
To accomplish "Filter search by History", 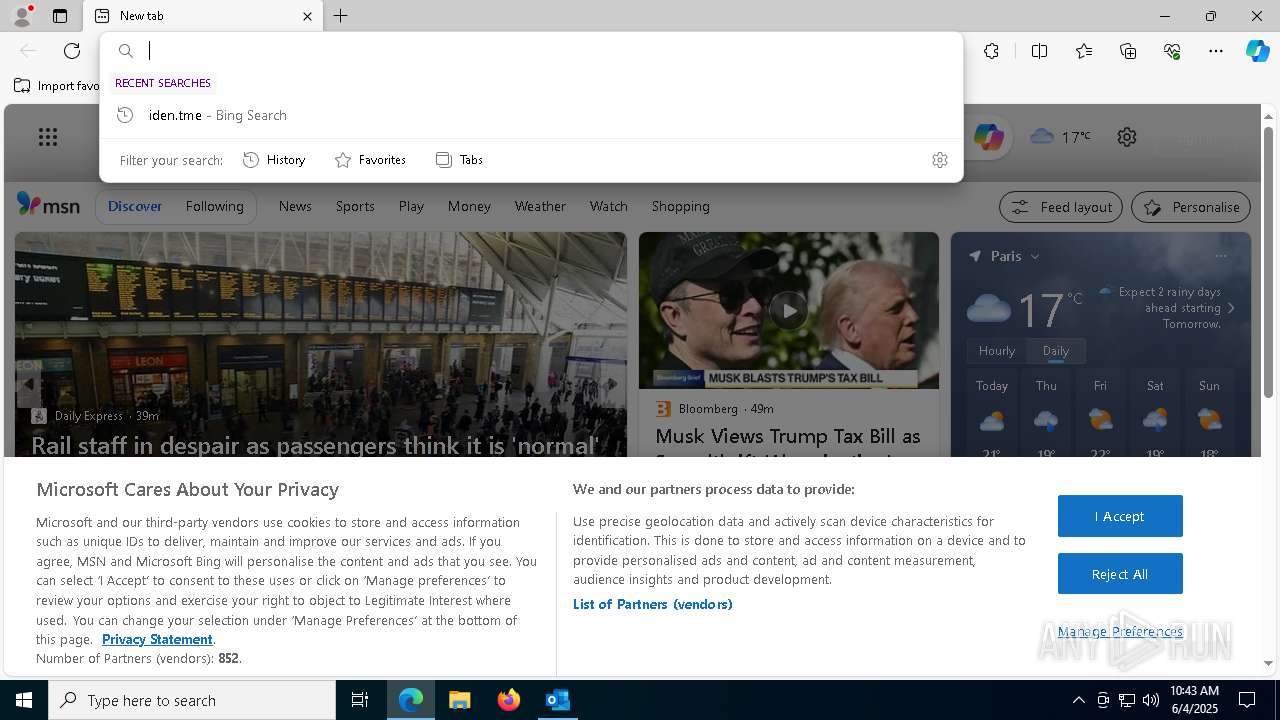I will (274, 160).
